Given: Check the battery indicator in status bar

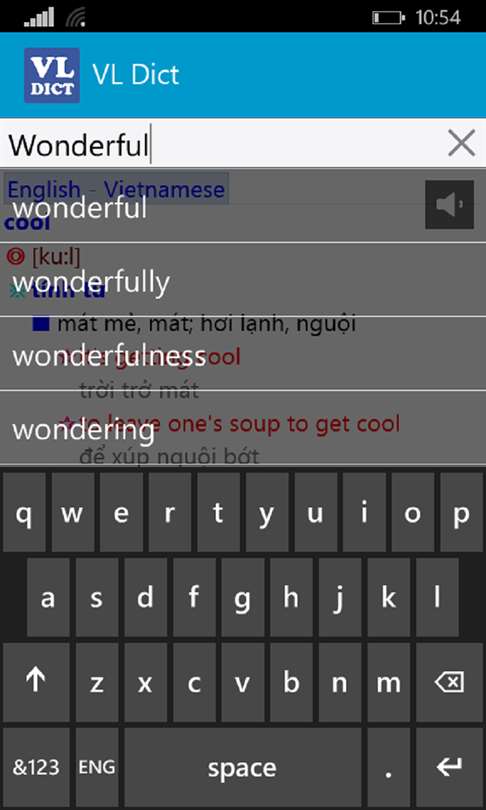Looking at the screenshot, I should [x=388, y=18].
